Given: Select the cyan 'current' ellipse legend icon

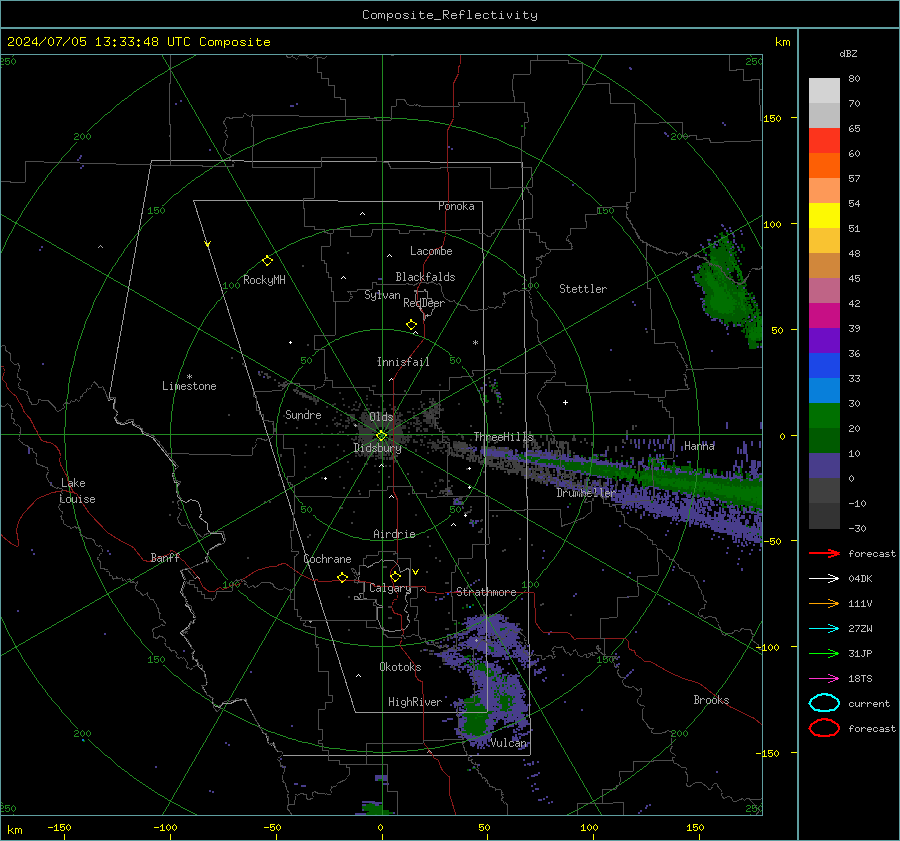Looking at the screenshot, I should pos(824,703).
